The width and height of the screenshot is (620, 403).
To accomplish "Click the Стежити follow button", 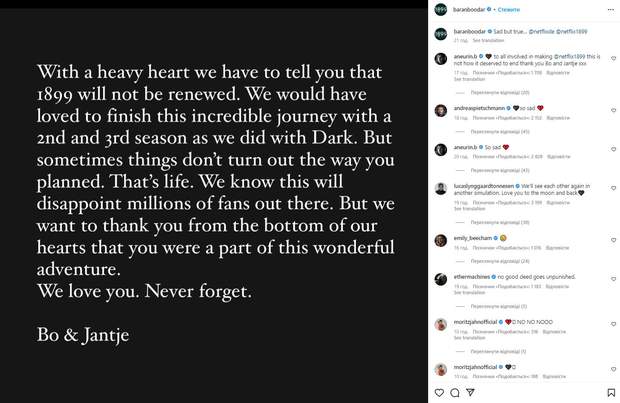I will coord(503,9).
